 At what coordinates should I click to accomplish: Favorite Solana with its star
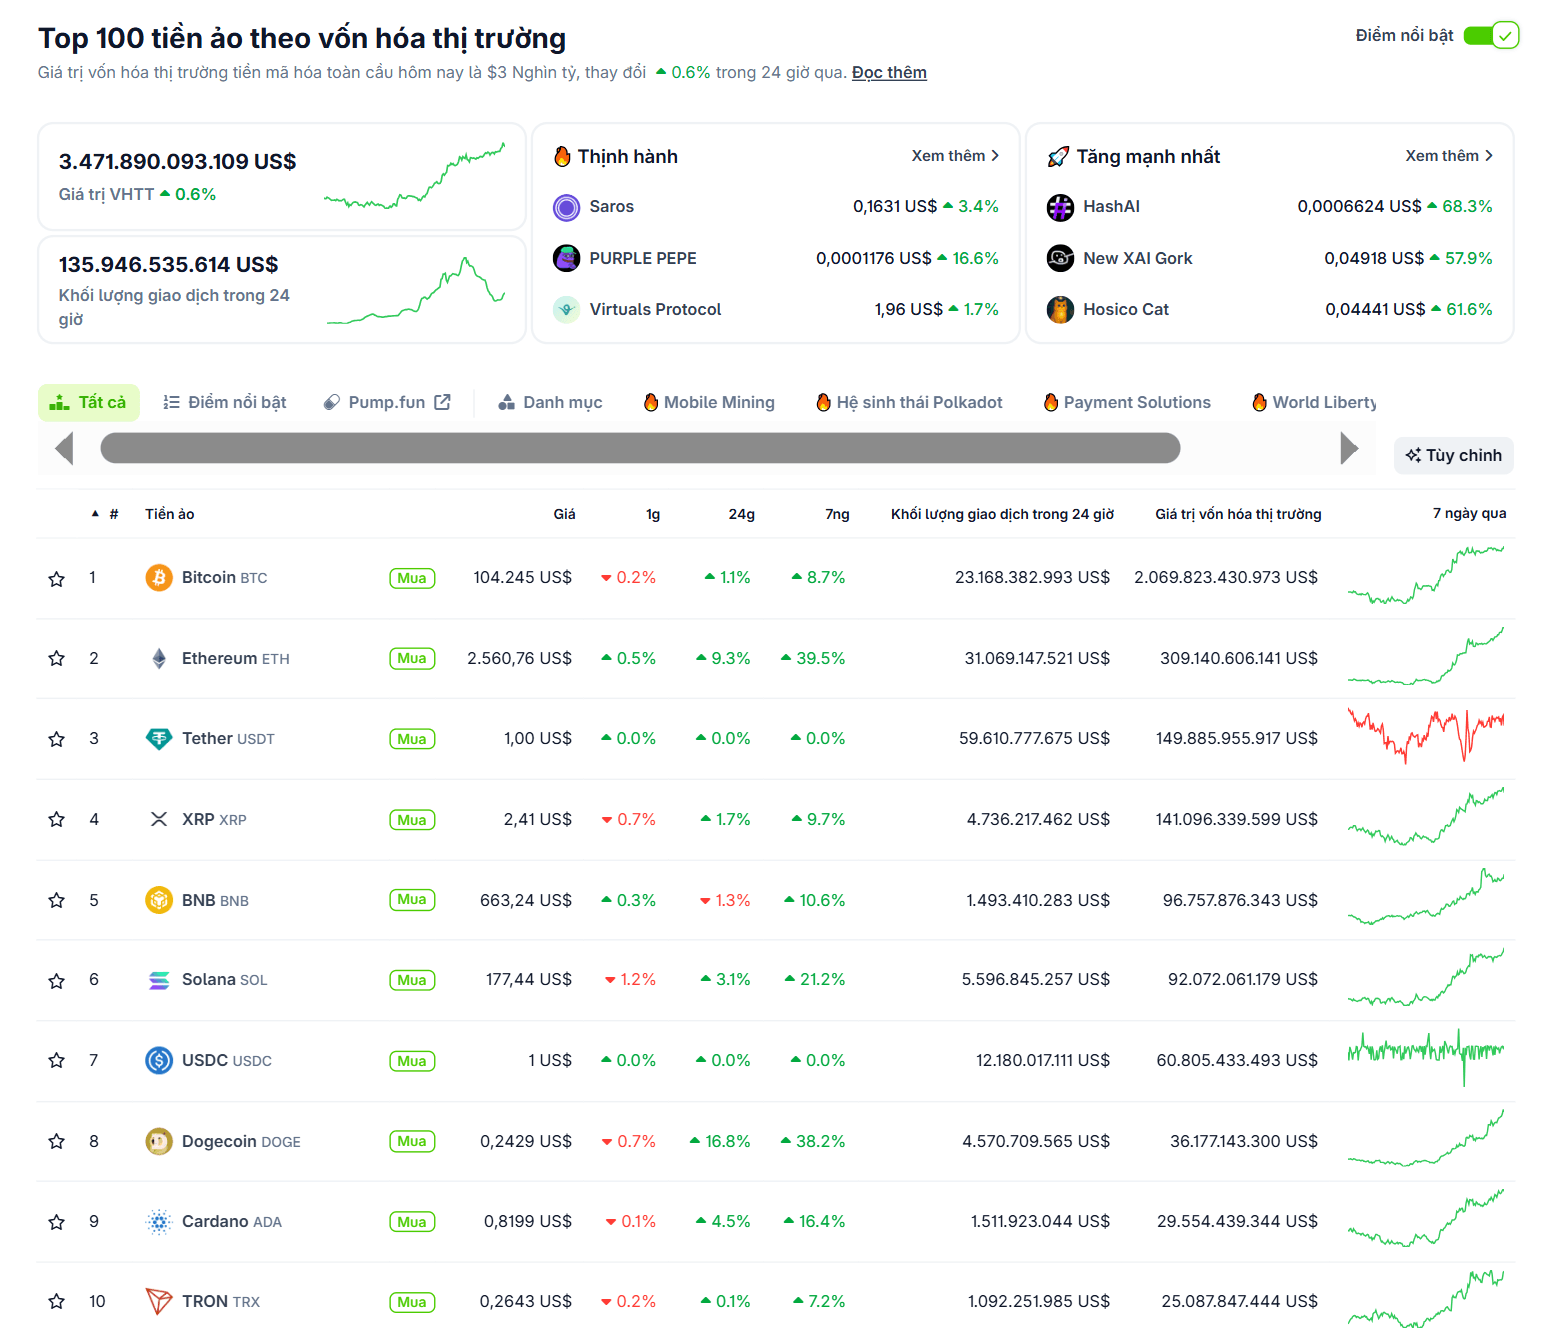coord(57,981)
